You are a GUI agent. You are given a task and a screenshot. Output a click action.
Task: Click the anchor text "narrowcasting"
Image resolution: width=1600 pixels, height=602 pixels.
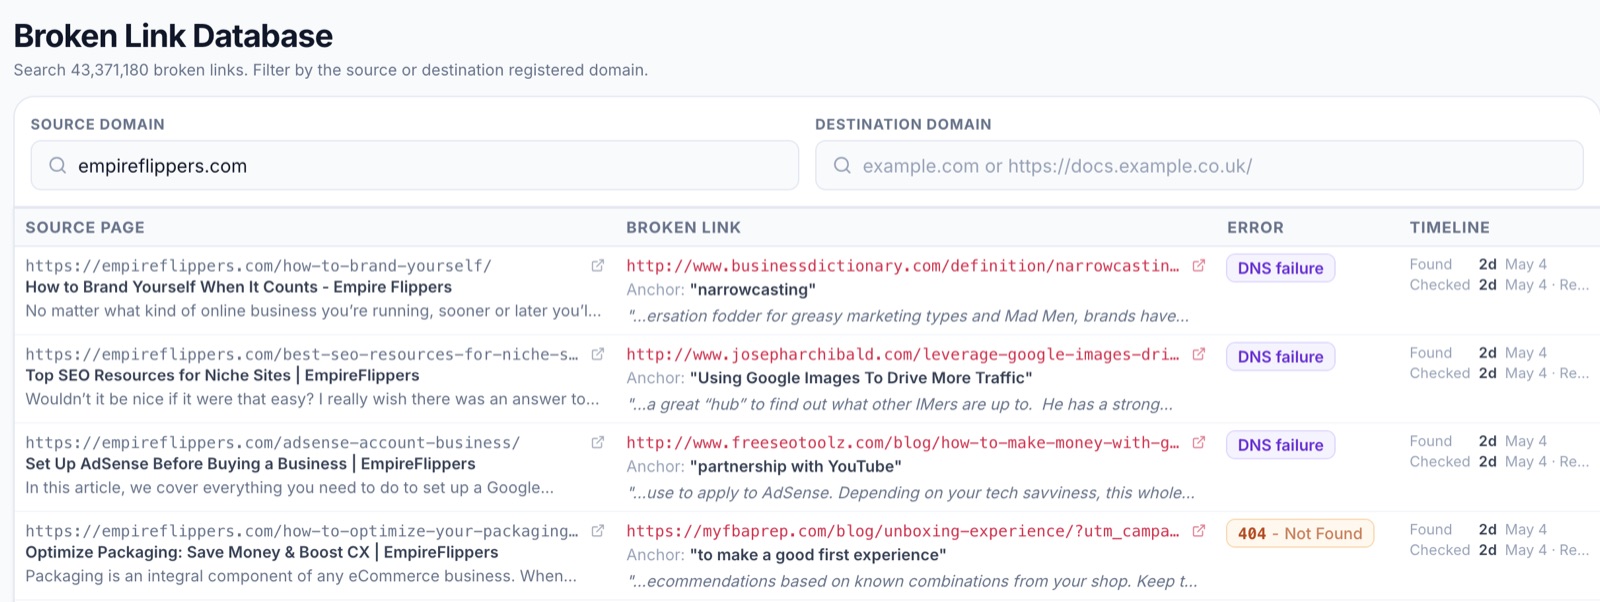[x=752, y=290]
